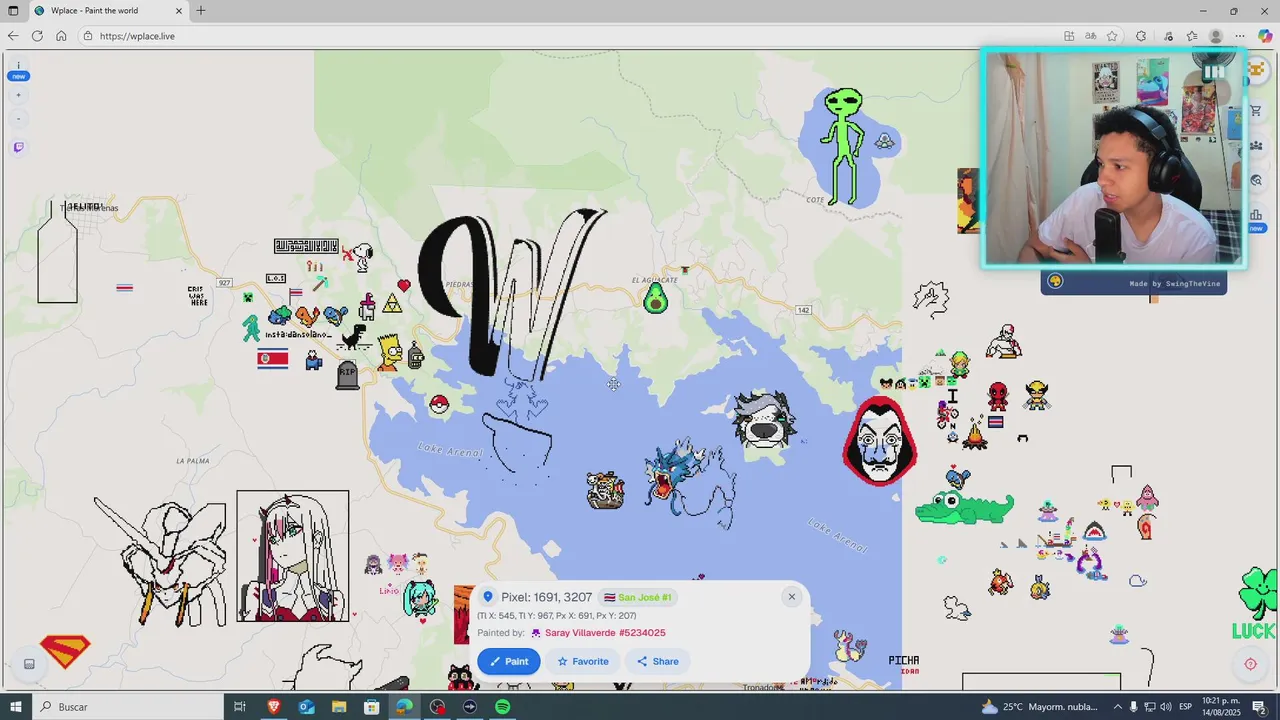Open the Twitch icon button at left
This screenshot has width=1280, height=720.
coord(18,147)
